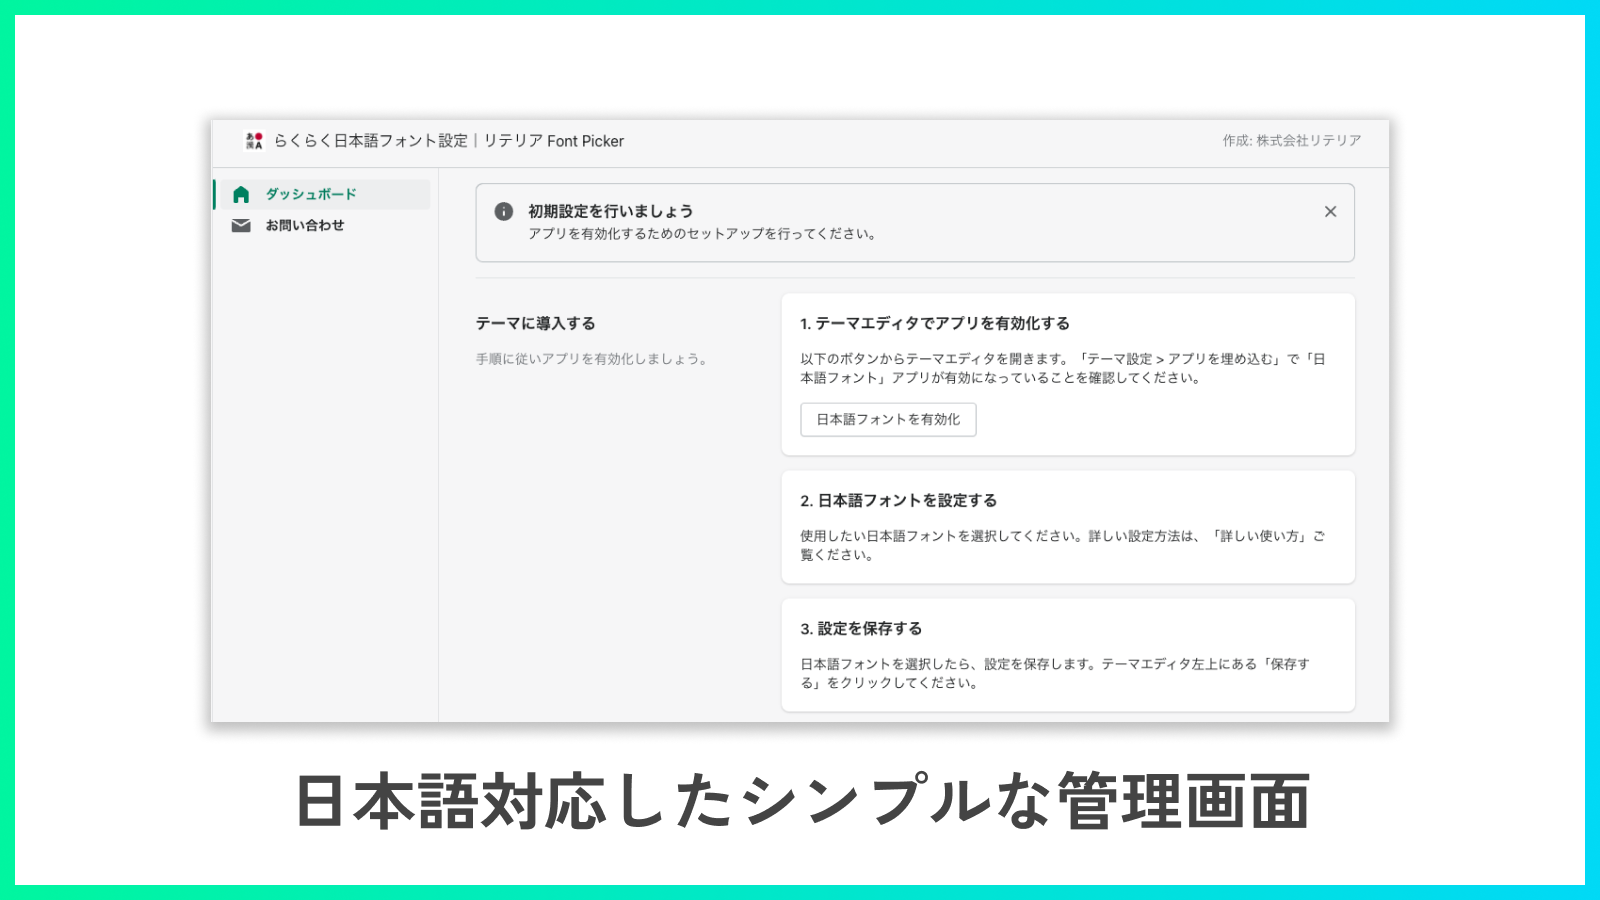Click the envelope icon next to お問い合わせ
Image resolution: width=1600 pixels, height=900 pixels.
tap(241, 225)
